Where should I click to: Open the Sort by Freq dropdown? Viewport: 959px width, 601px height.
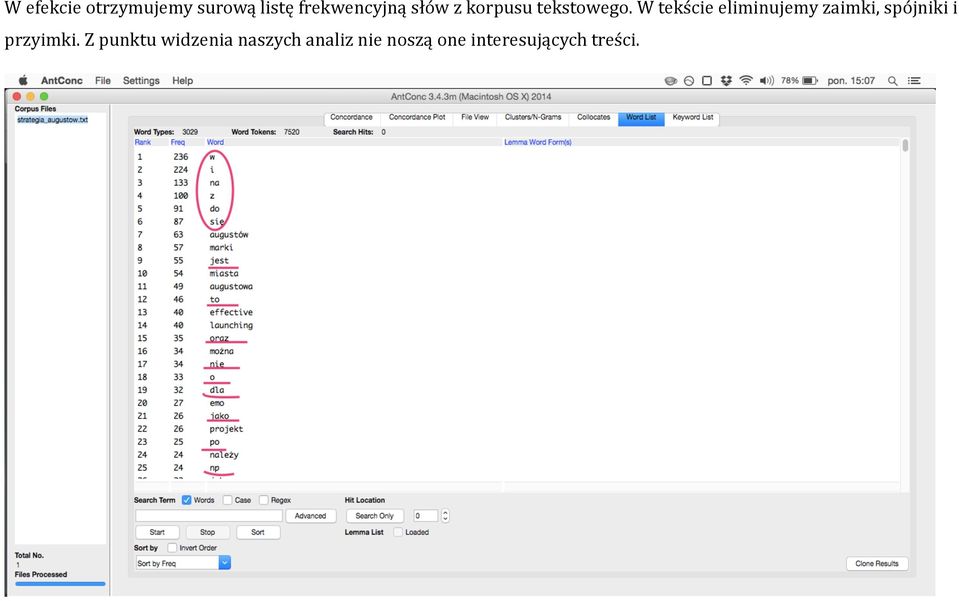point(183,563)
